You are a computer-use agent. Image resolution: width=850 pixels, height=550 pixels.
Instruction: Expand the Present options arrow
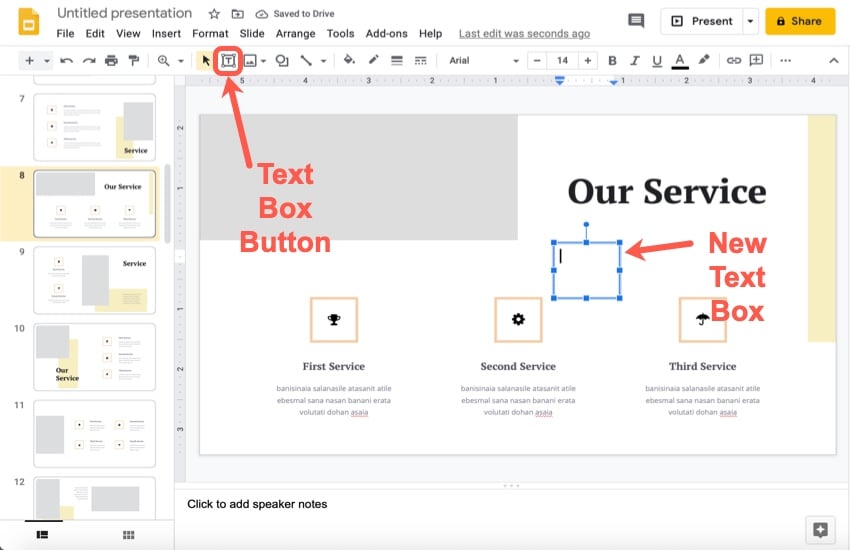point(751,21)
